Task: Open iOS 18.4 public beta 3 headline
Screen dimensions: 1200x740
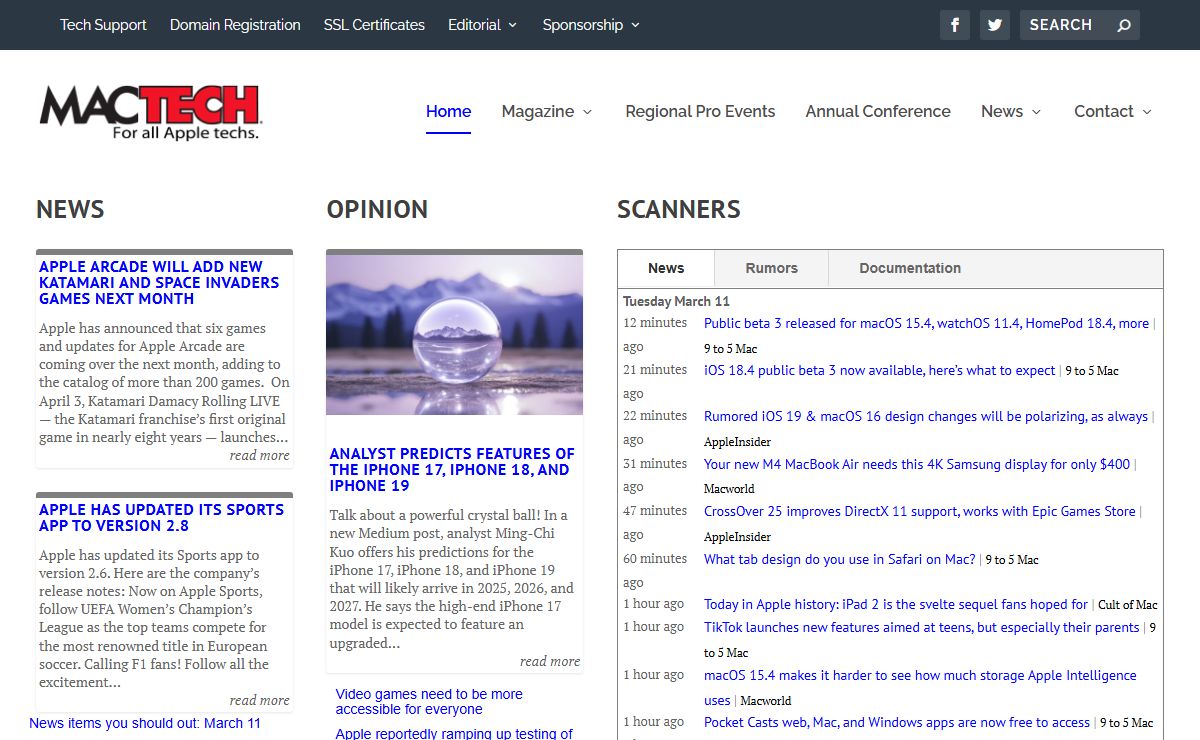Action: pyautogui.click(x=880, y=370)
